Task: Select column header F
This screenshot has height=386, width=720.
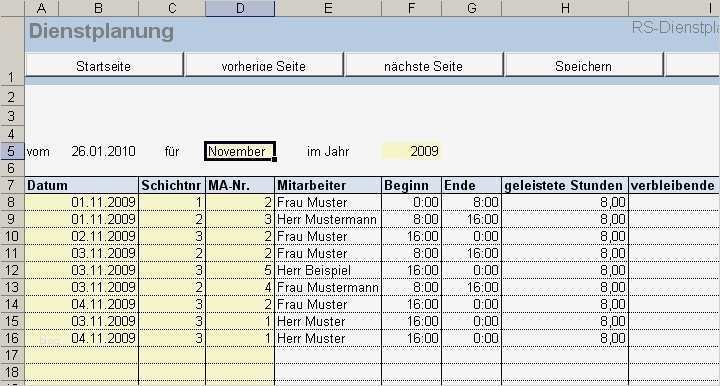Action: coord(411,8)
